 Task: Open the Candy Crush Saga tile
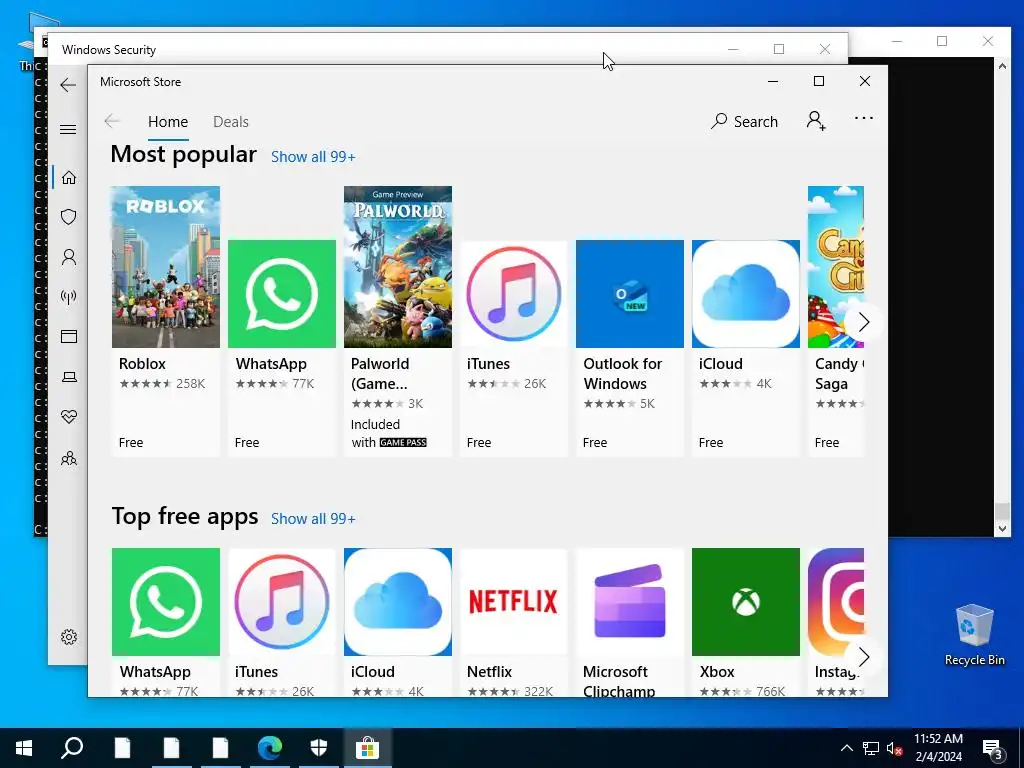[836, 320]
